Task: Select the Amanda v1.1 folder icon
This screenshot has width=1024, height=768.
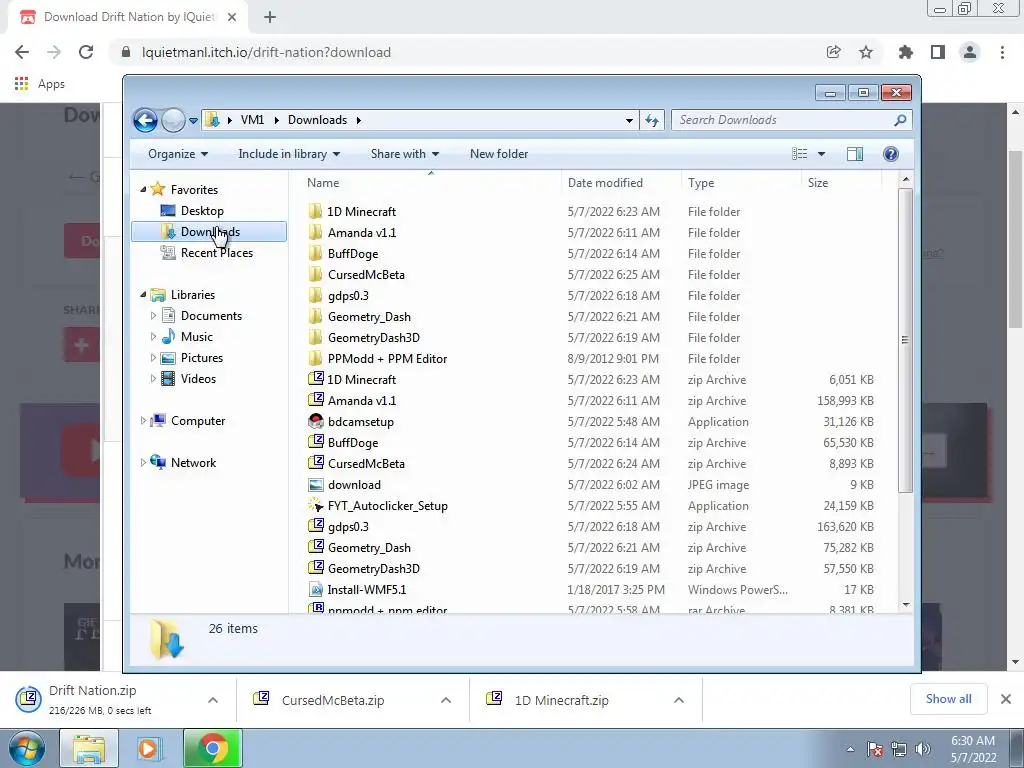Action: (315, 232)
